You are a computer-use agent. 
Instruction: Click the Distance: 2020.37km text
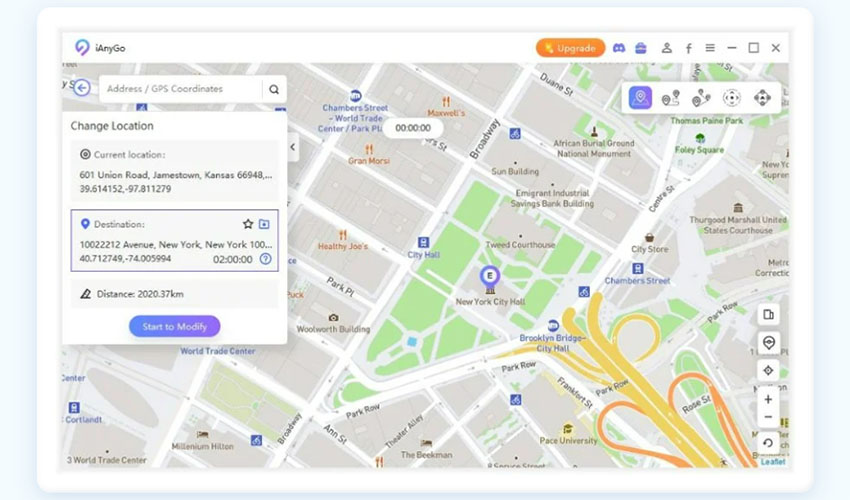[140, 294]
